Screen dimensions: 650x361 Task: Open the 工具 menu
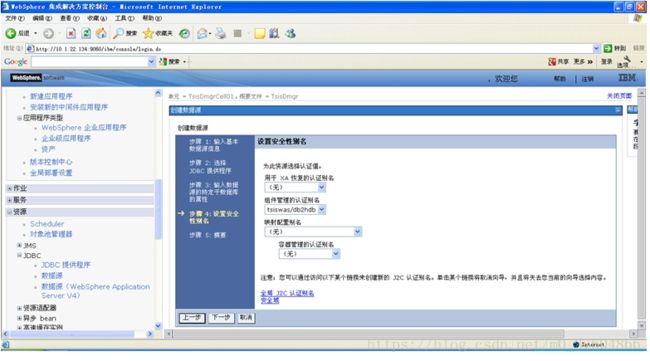pos(124,18)
